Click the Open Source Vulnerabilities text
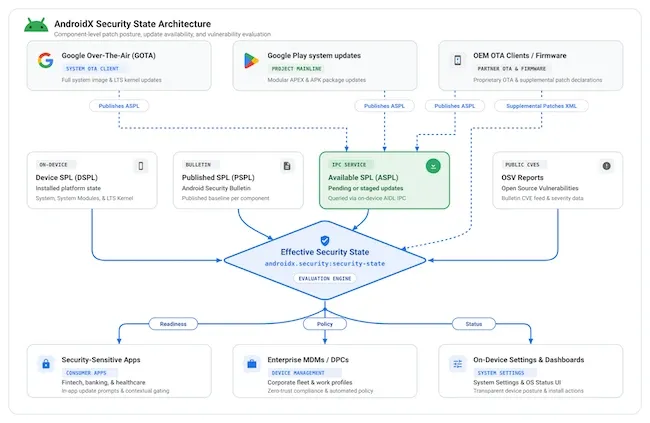 (x=540, y=188)
